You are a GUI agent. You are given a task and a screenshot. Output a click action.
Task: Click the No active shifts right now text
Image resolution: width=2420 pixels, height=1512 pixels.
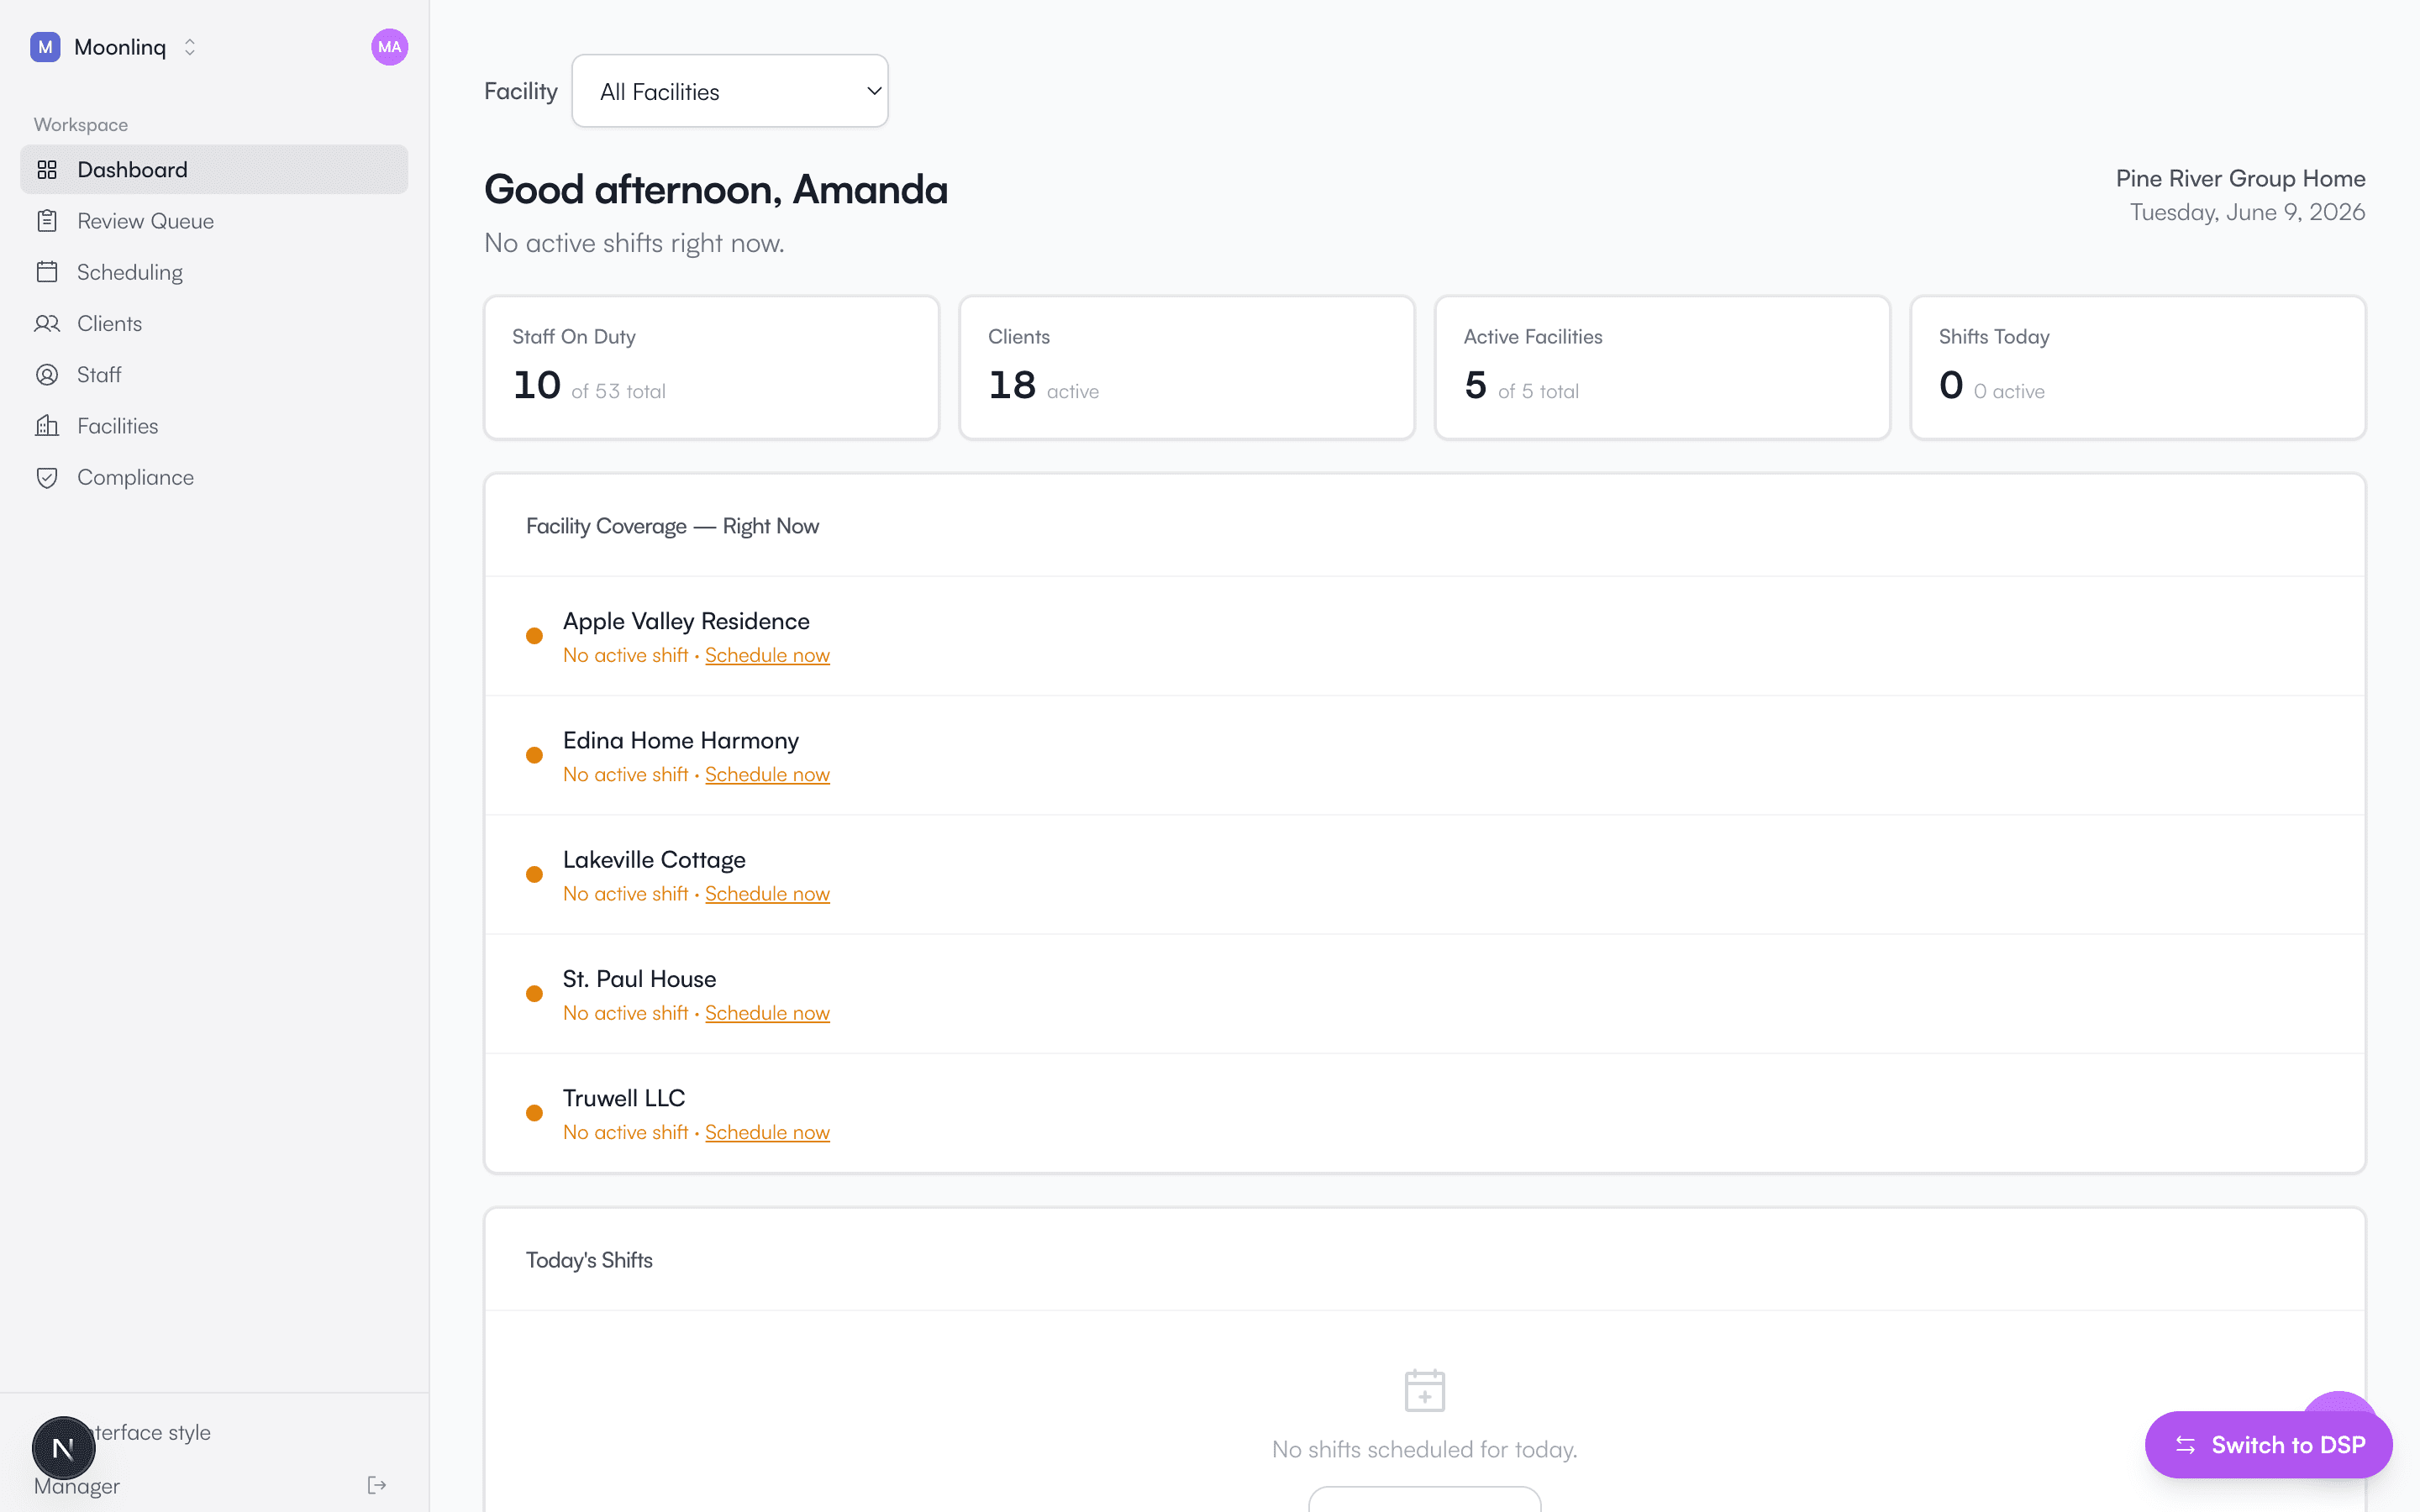click(x=634, y=243)
